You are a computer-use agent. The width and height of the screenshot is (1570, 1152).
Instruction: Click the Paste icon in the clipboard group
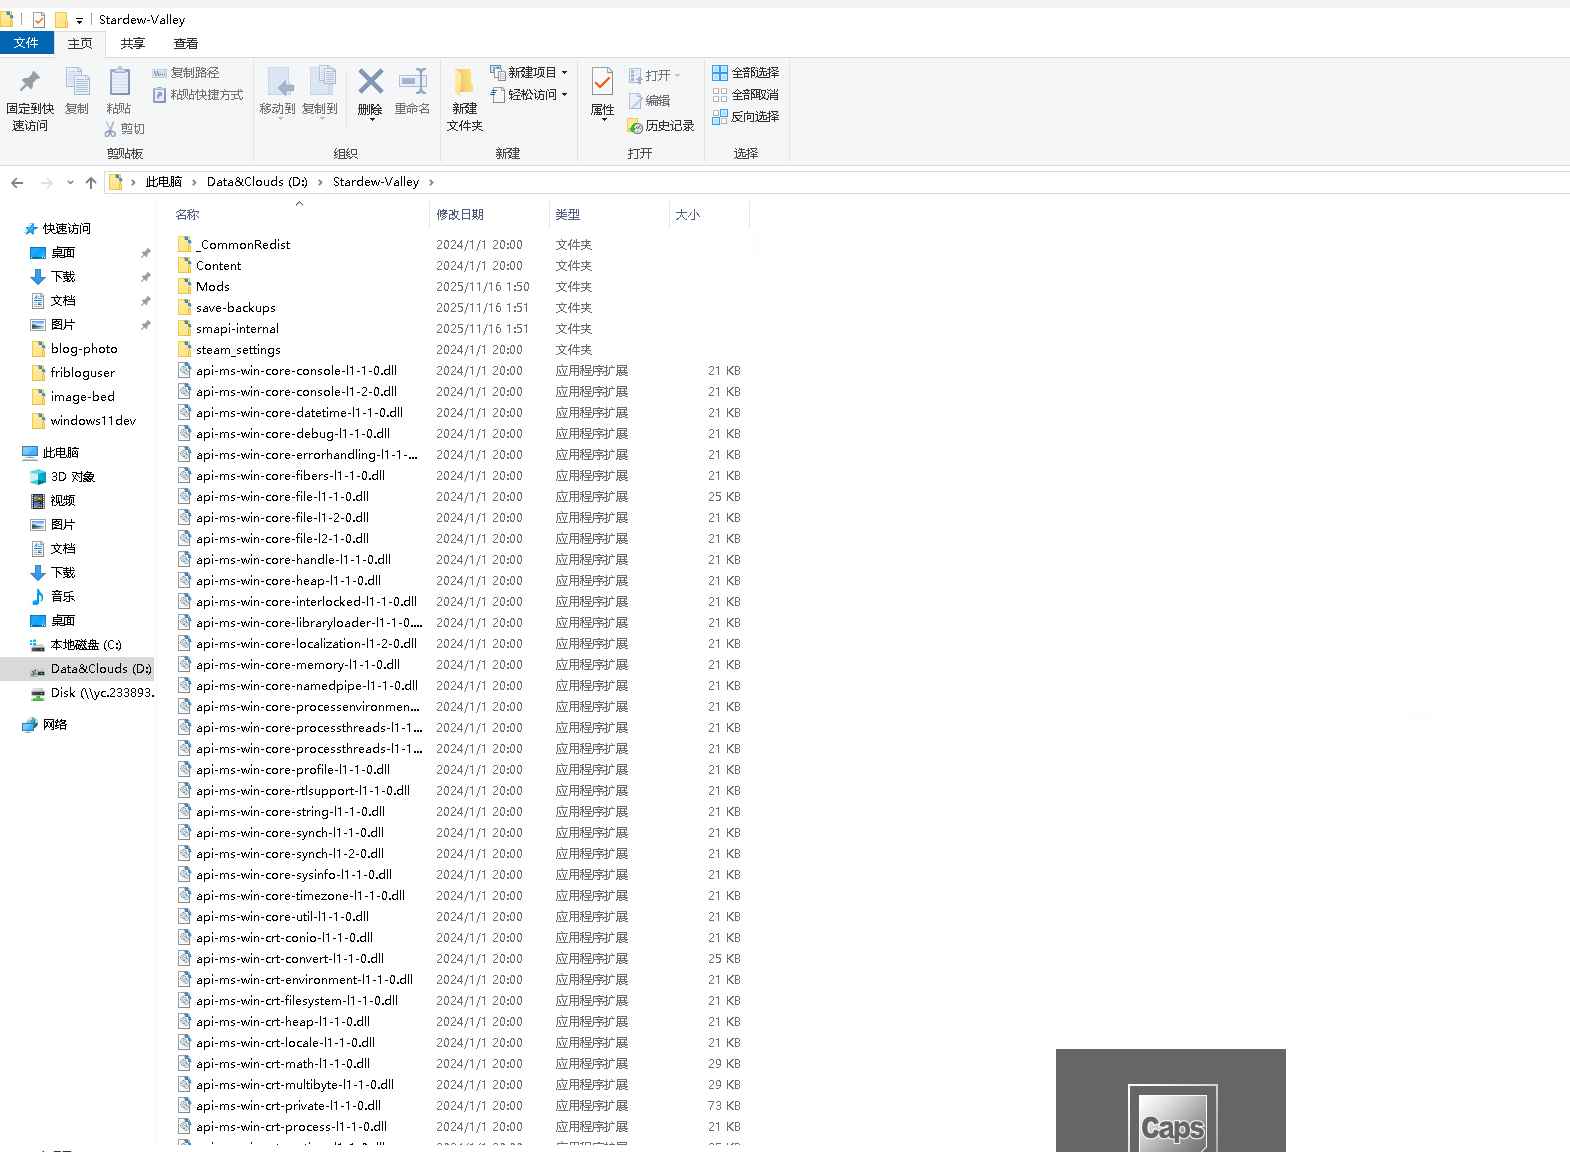tap(119, 84)
